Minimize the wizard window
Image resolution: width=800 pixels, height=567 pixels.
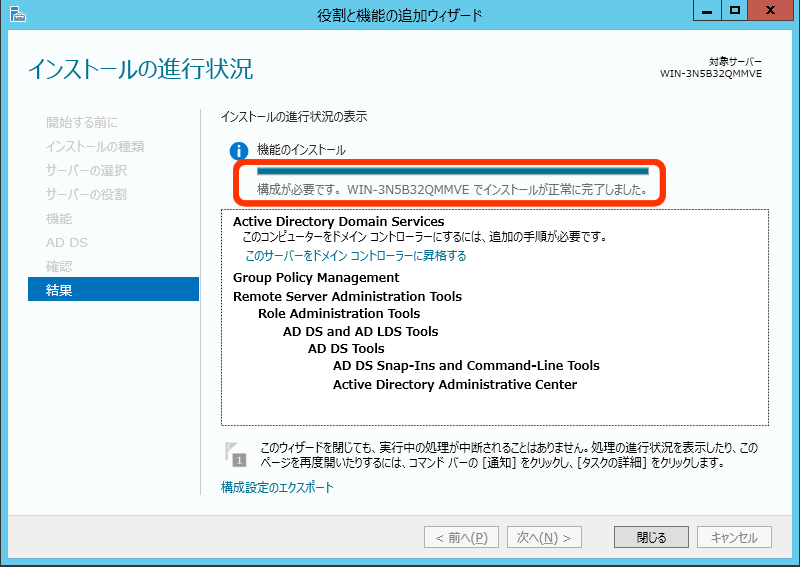(x=707, y=10)
